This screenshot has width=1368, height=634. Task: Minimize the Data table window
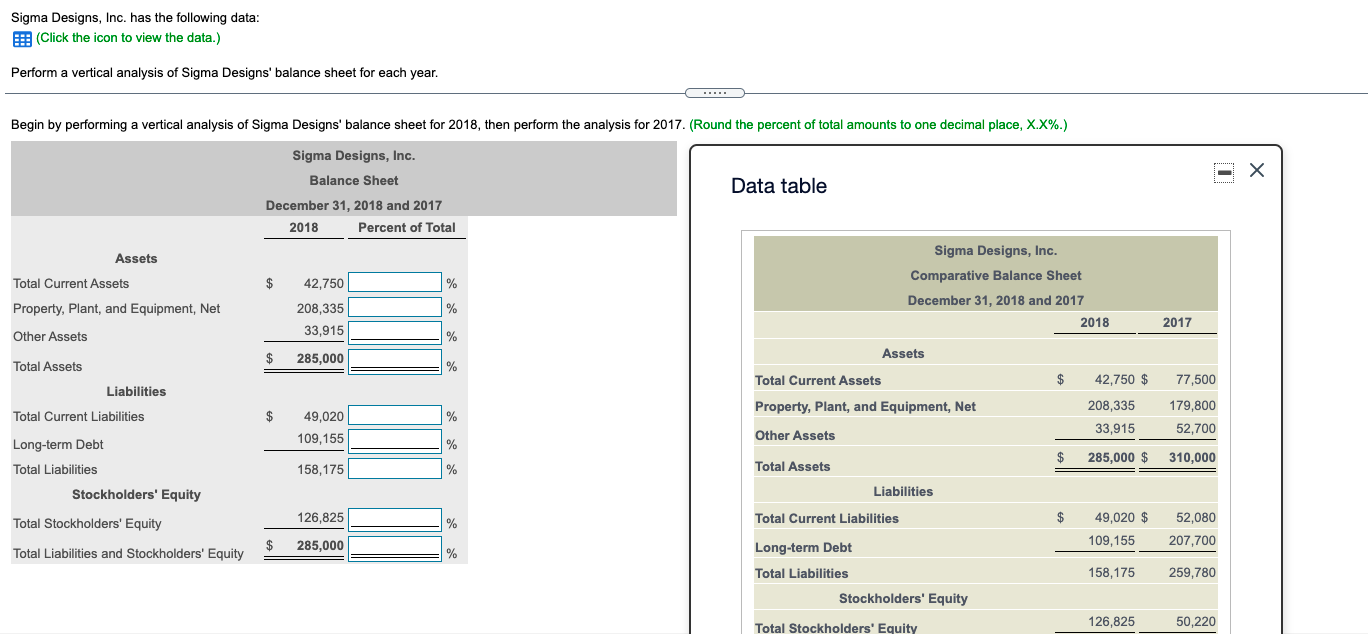(1224, 172)
